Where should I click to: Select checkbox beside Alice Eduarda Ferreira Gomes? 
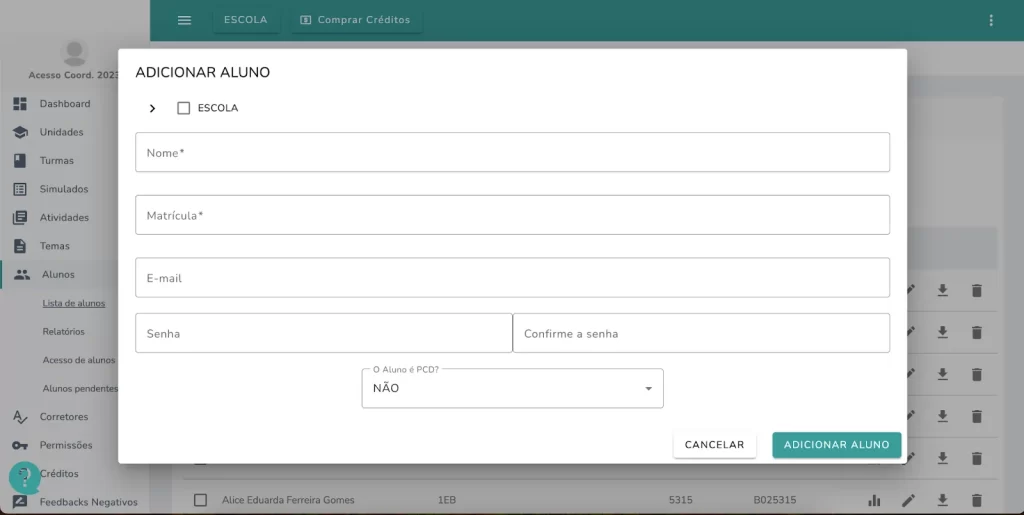[x=200, y=500]
